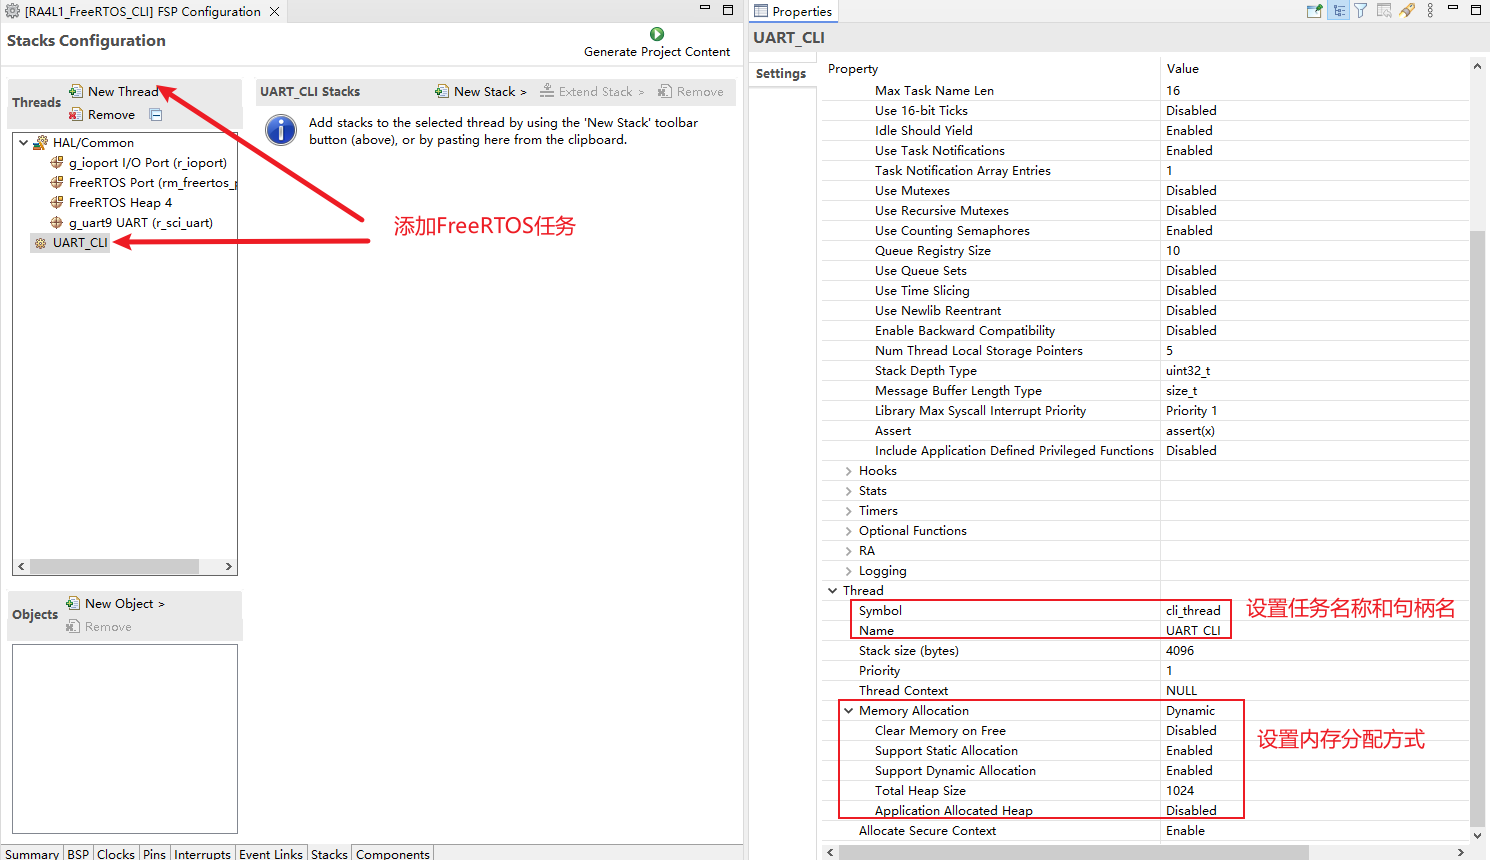Click the Stack size value 4096

(x=1180, y=651)
